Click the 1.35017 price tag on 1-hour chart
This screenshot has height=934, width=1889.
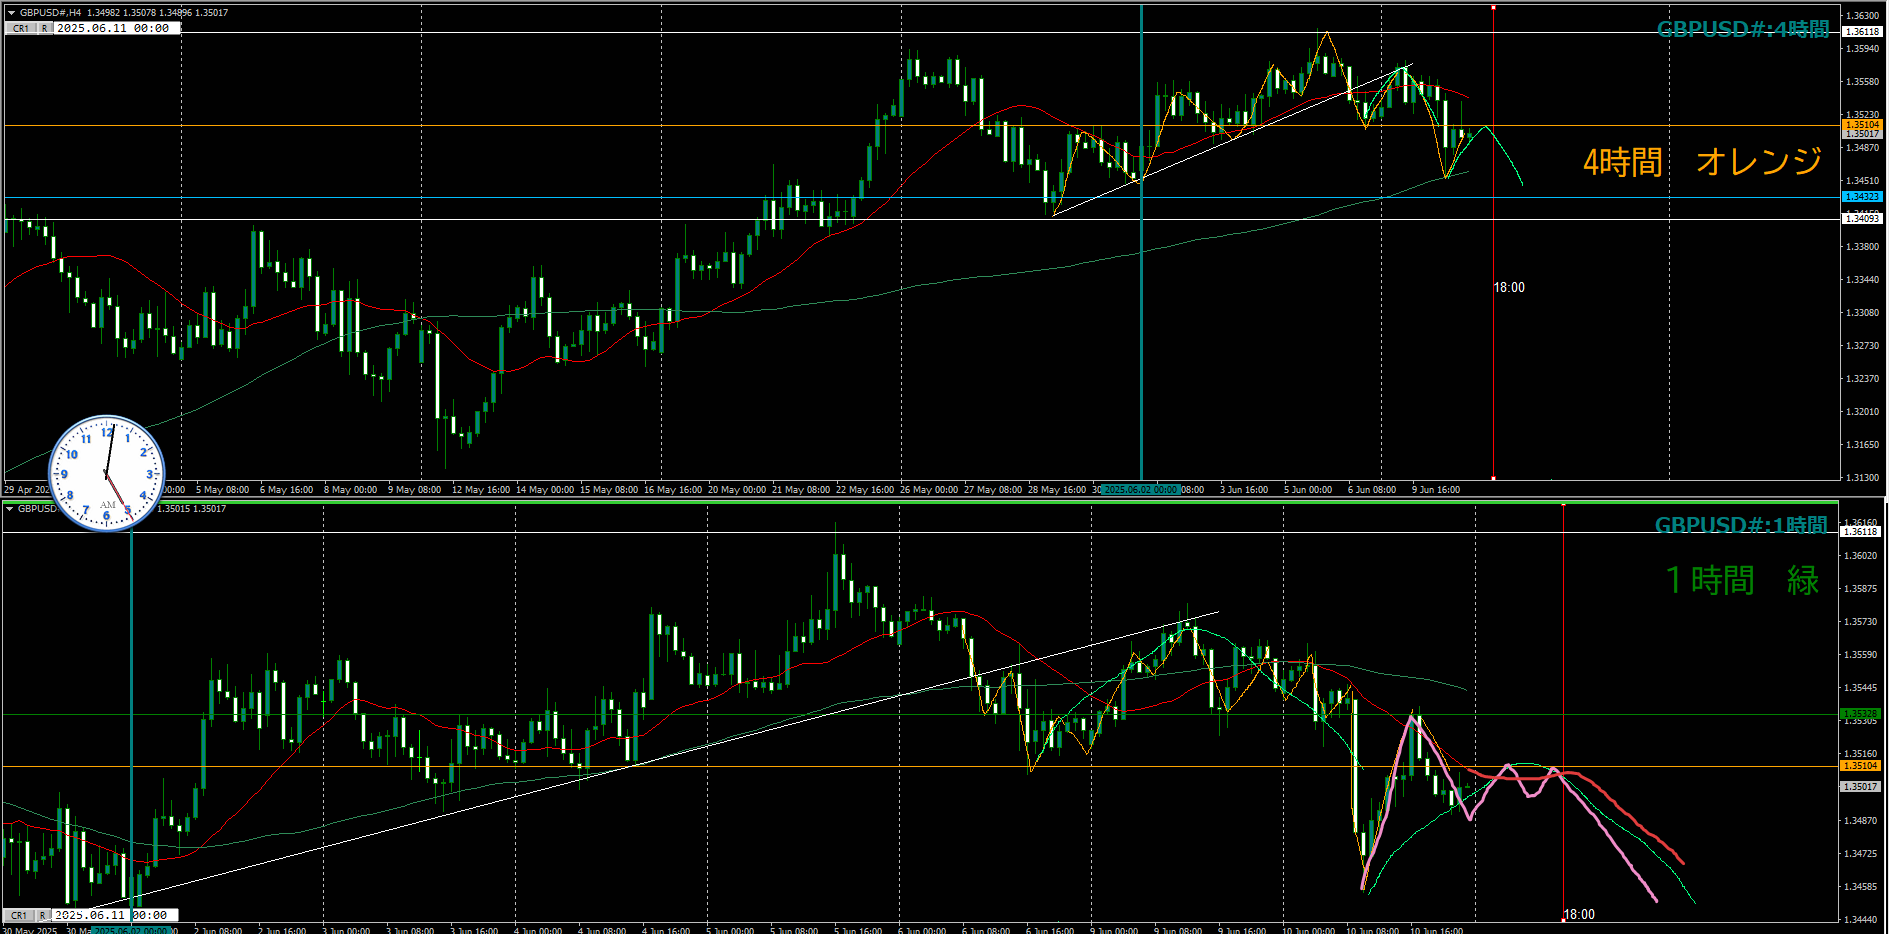coord(1860,787)
